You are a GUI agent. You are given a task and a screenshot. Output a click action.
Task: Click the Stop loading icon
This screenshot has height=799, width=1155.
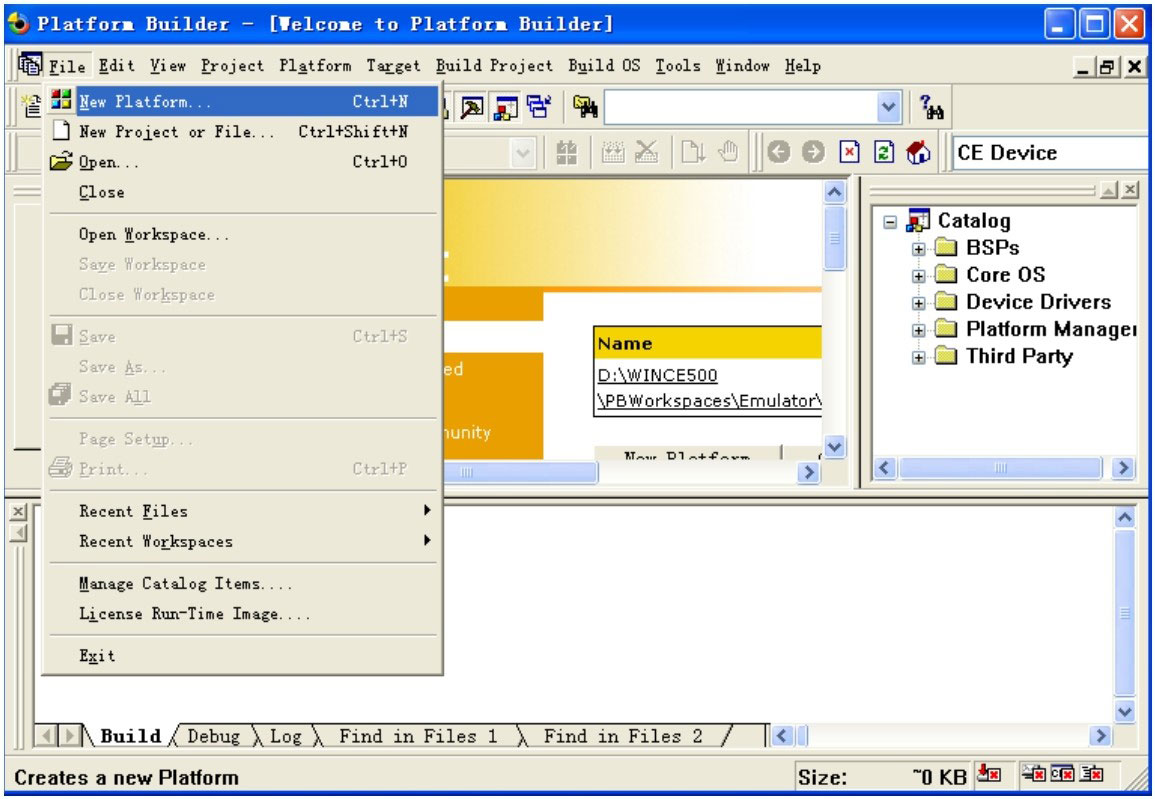pyautogui.click(x=849, y=152)
